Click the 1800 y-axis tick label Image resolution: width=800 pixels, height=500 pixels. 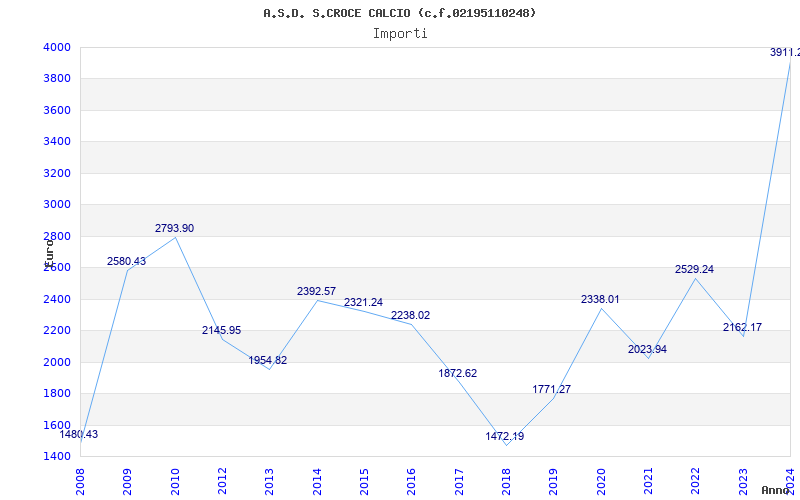(x=57, y=393)
